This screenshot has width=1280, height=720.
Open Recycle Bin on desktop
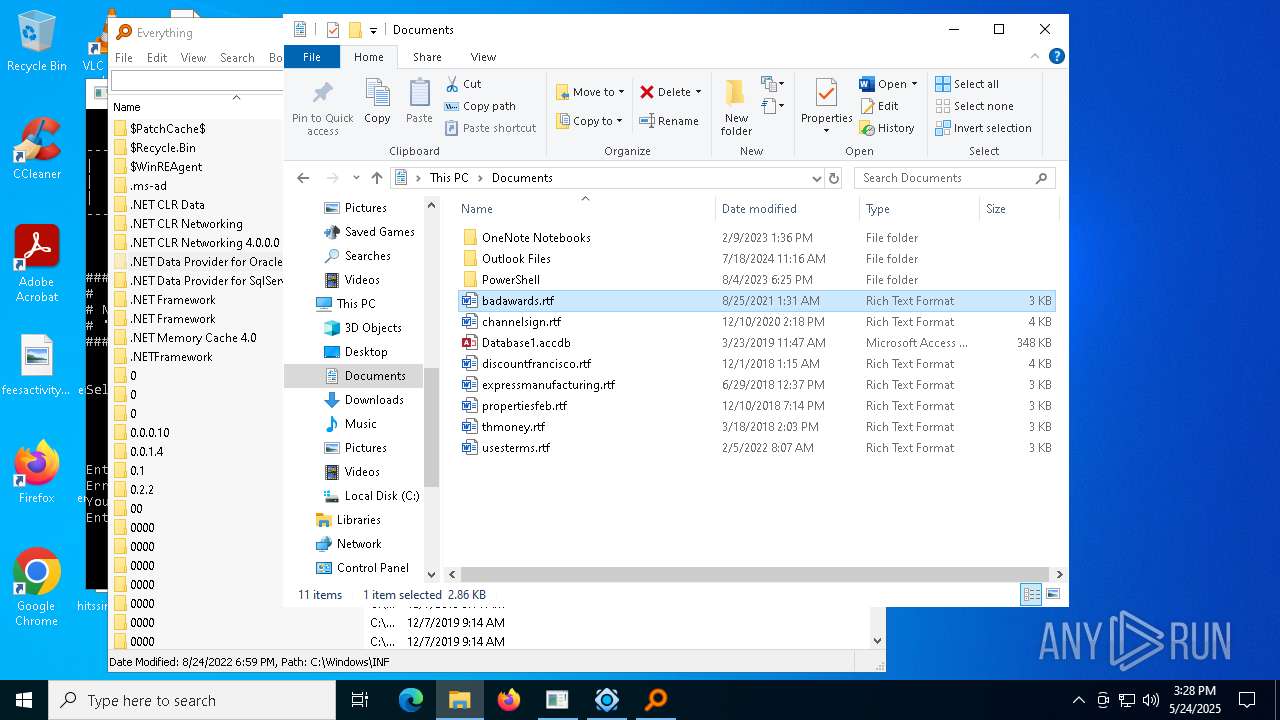37,41
